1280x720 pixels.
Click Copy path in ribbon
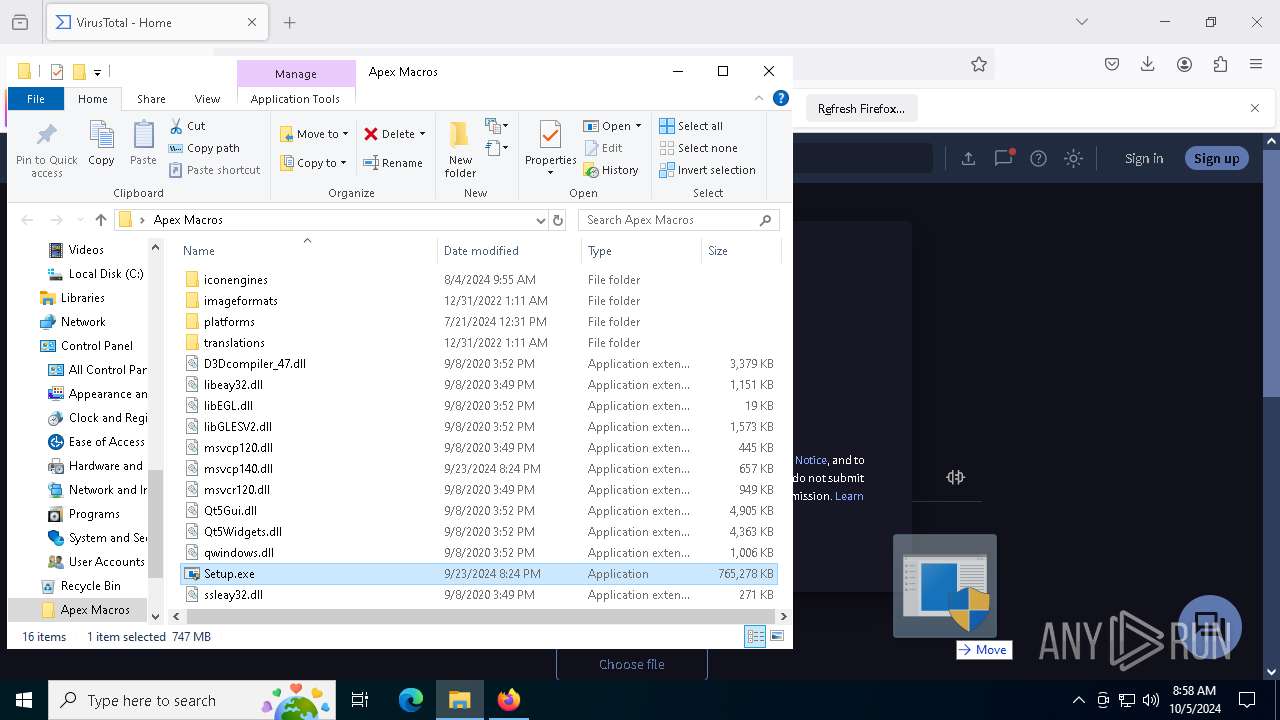pos(204,148)
